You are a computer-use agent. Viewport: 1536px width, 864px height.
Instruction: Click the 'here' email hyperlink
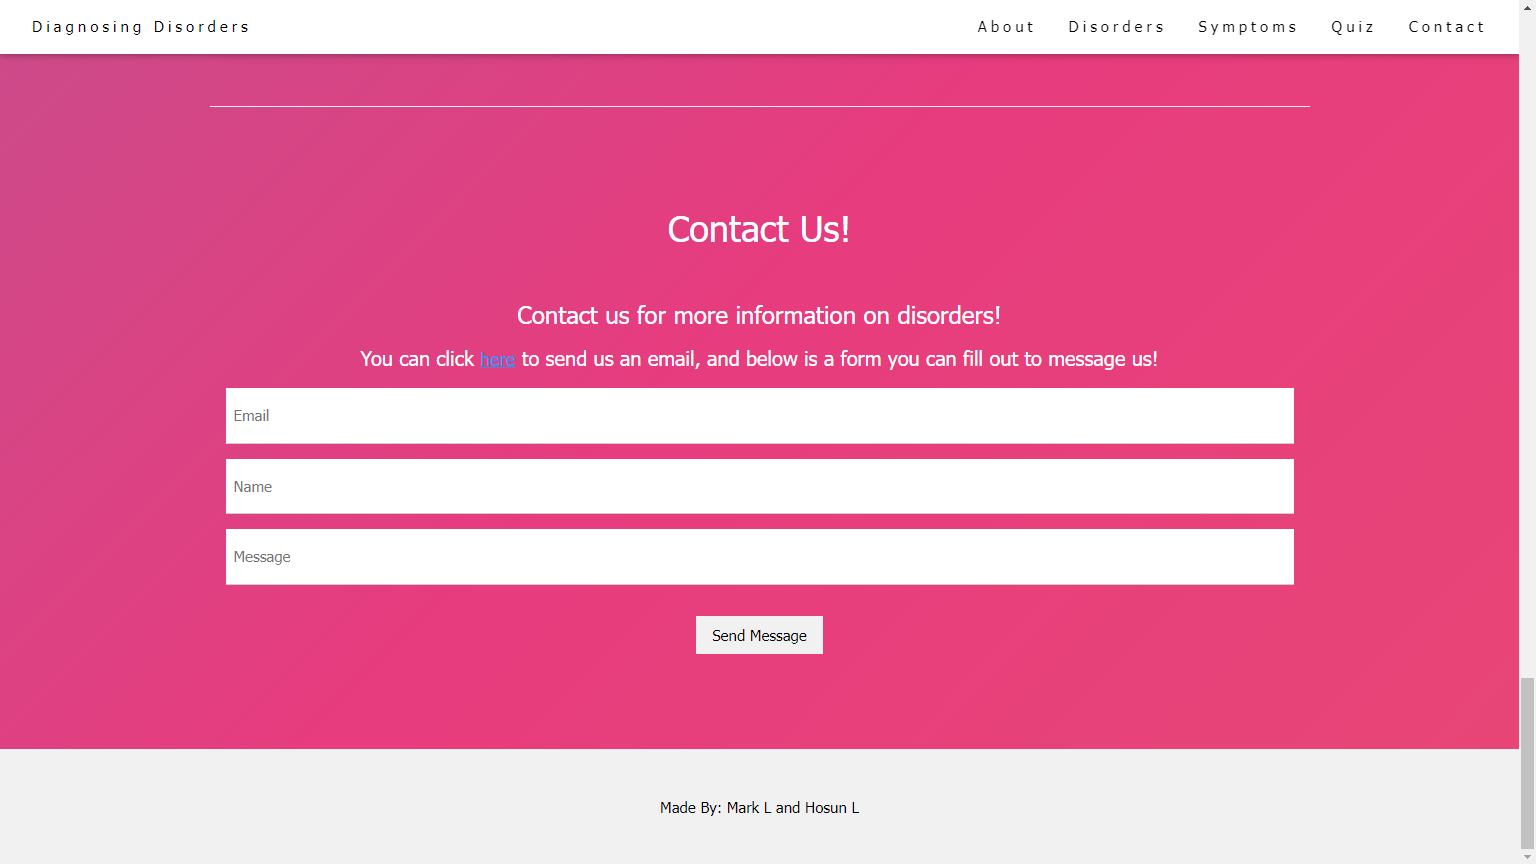pos(497,359)
